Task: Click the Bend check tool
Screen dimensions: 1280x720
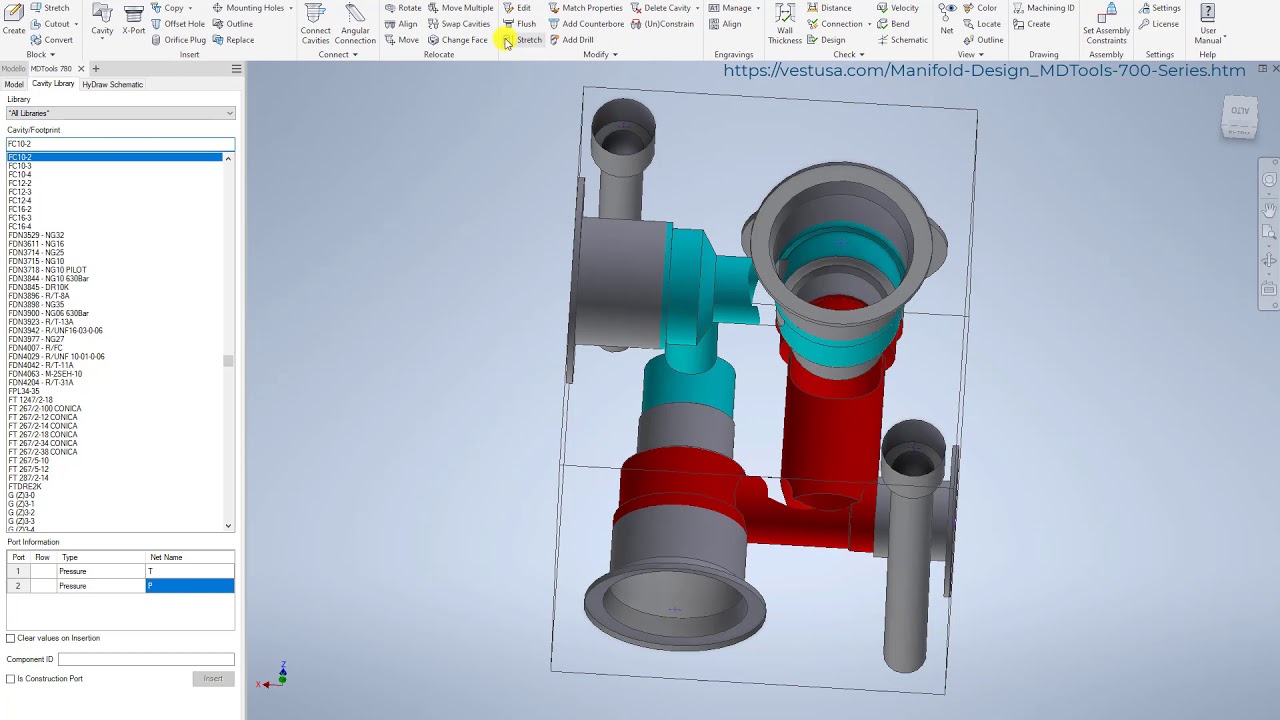Action: [x=893, y=24]
